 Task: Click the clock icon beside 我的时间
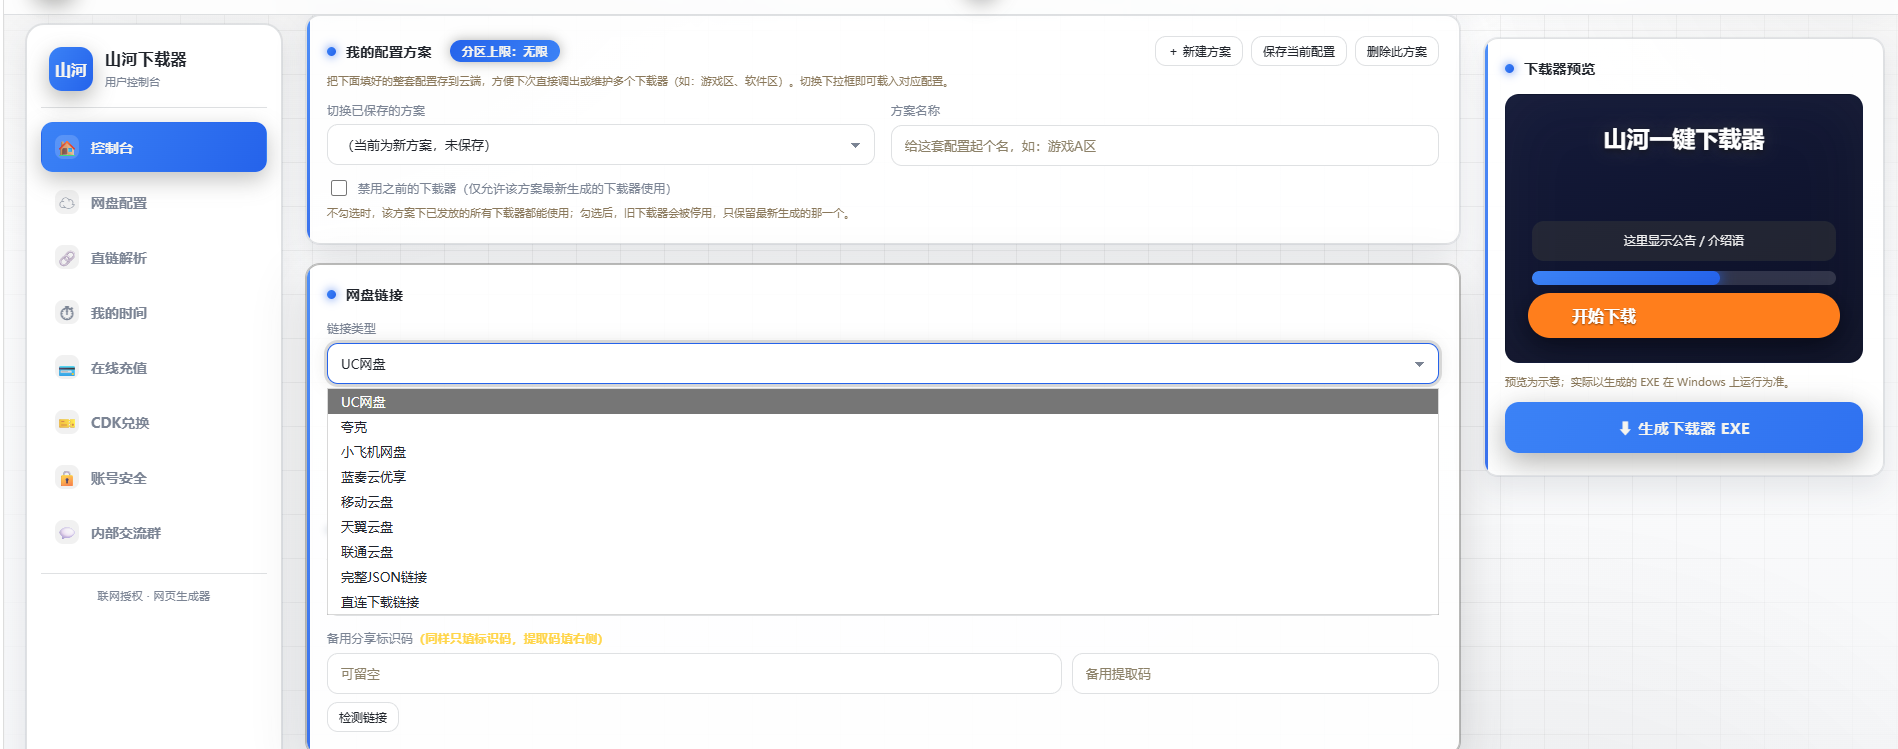[67, 313]
